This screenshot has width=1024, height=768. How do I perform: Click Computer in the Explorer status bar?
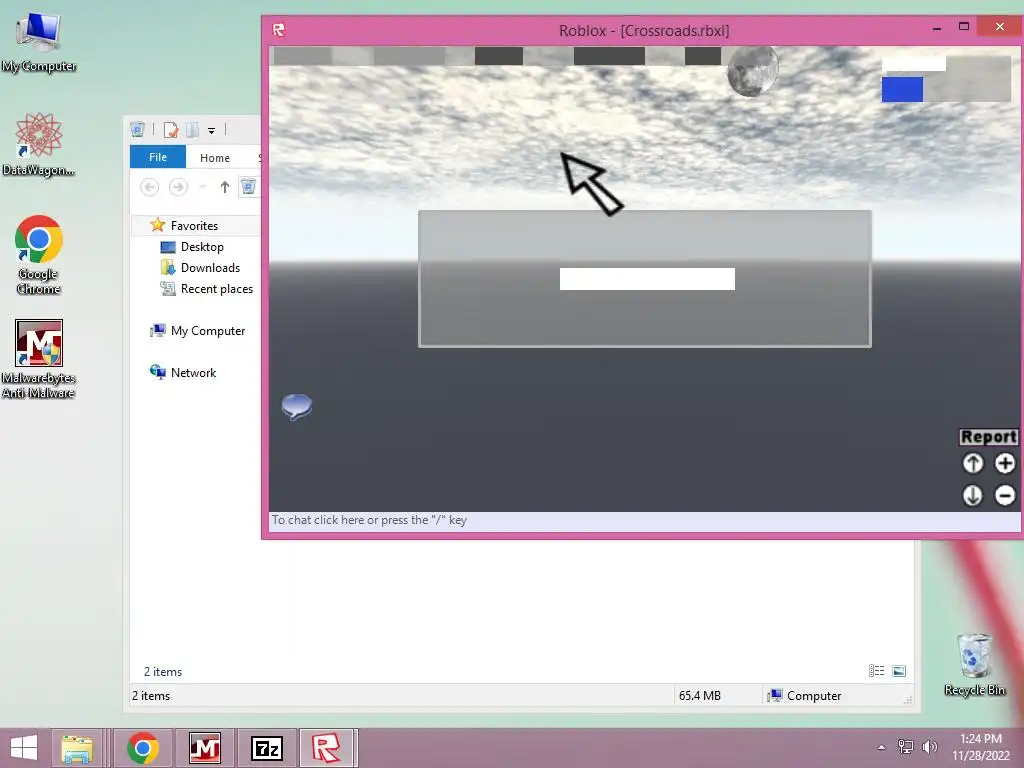pos(805,696)
